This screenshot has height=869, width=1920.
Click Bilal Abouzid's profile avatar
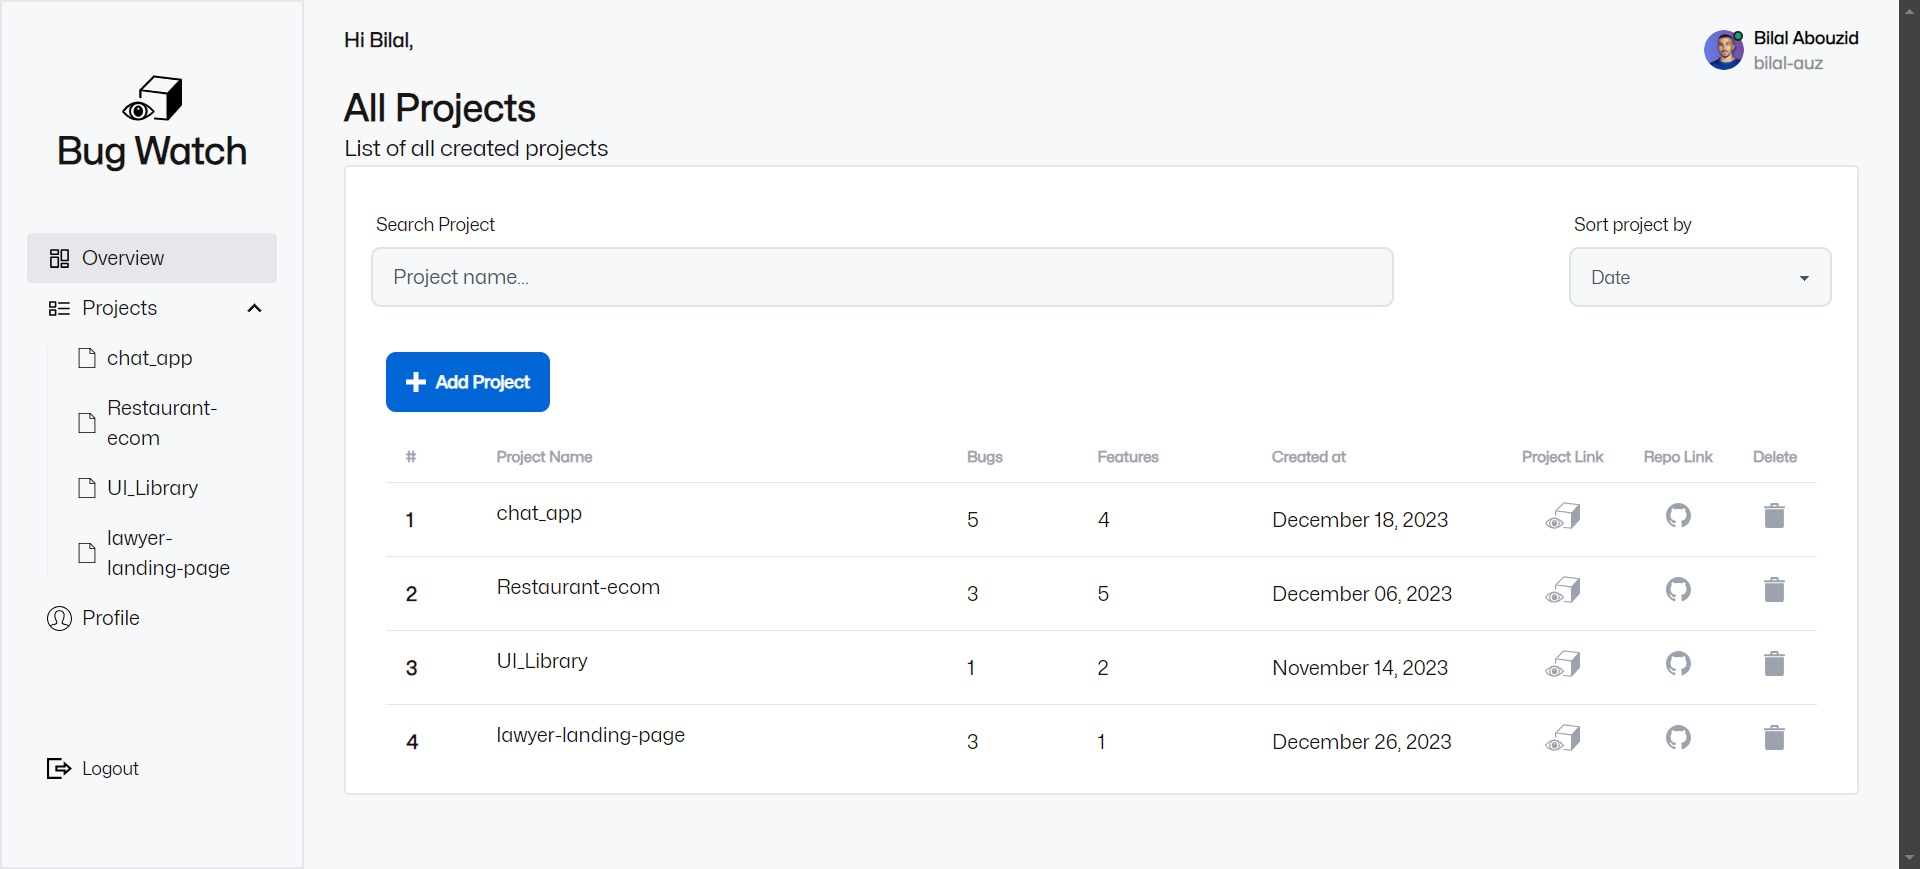click(x=1724, y=50)
